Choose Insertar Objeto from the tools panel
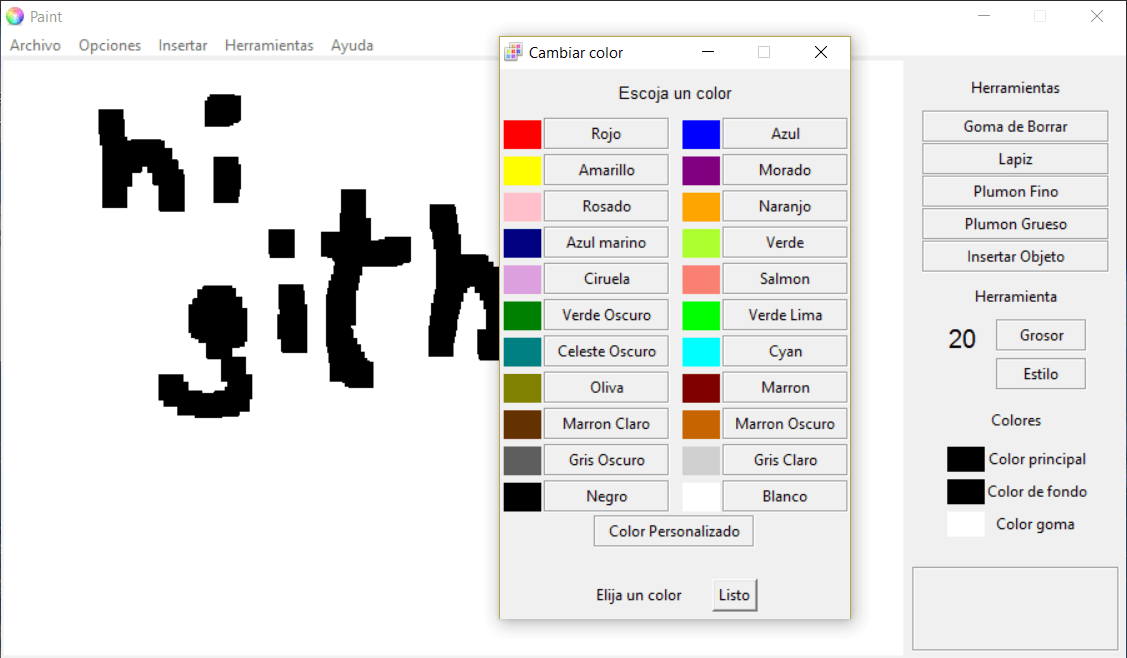This screenshot has width=1127, height=658. point(1014,256)
